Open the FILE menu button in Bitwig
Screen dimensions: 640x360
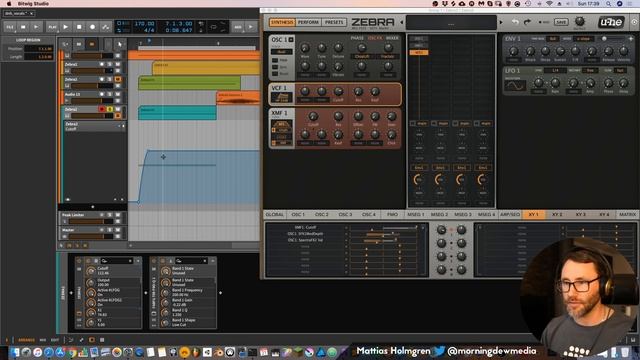point(10,27)
